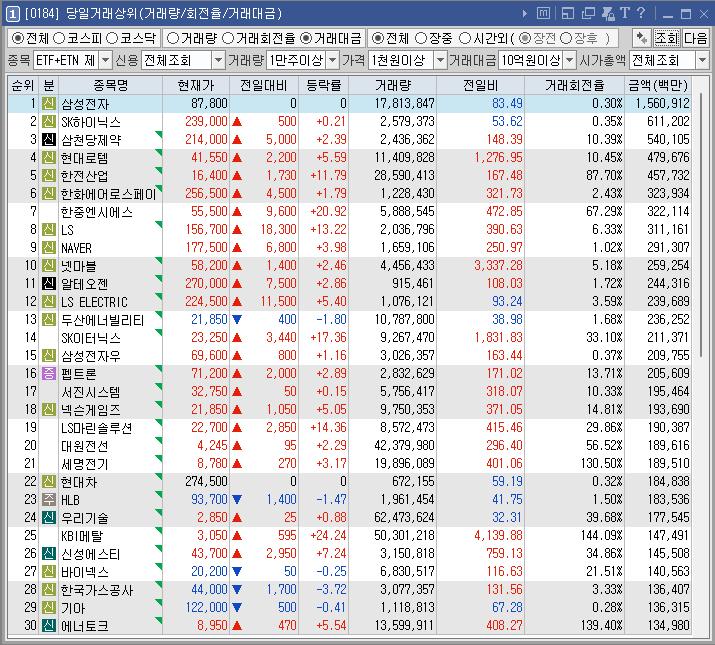The image size is (715, 645).
Task: Select the SK이터닉스 stock name
Action: (x=91, y=338)
